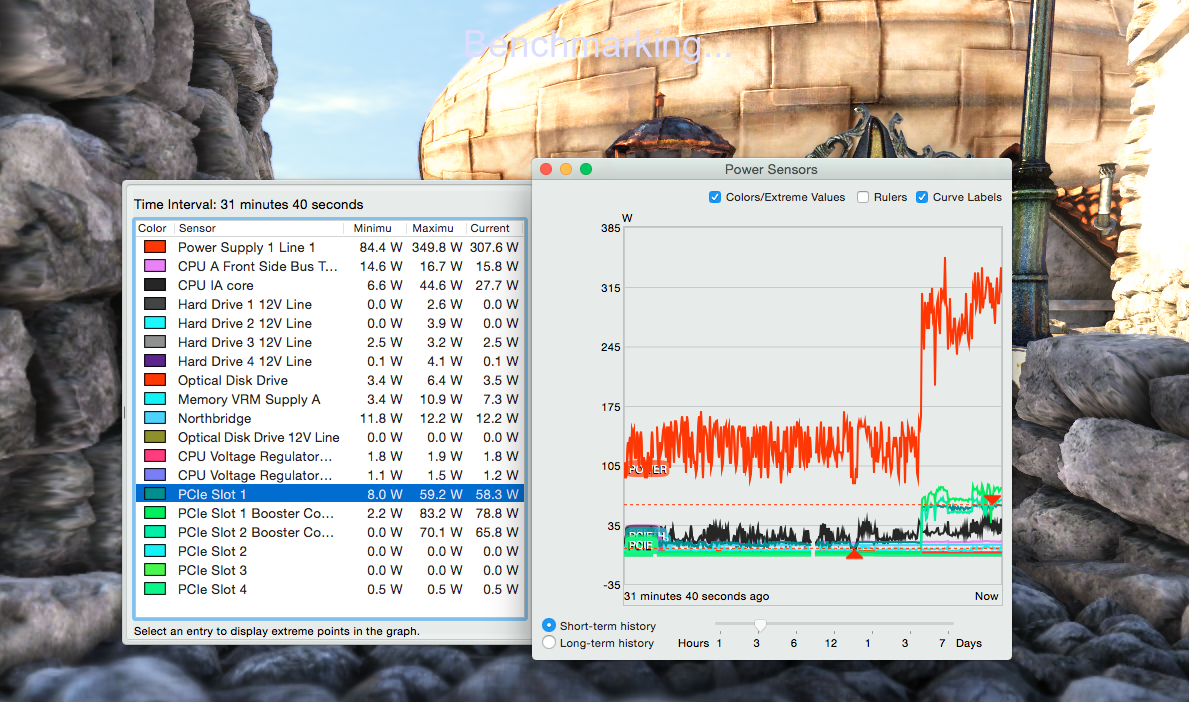Select the Northbridge sensor row
Viewport: 1189px width, 702px height.
330,418
